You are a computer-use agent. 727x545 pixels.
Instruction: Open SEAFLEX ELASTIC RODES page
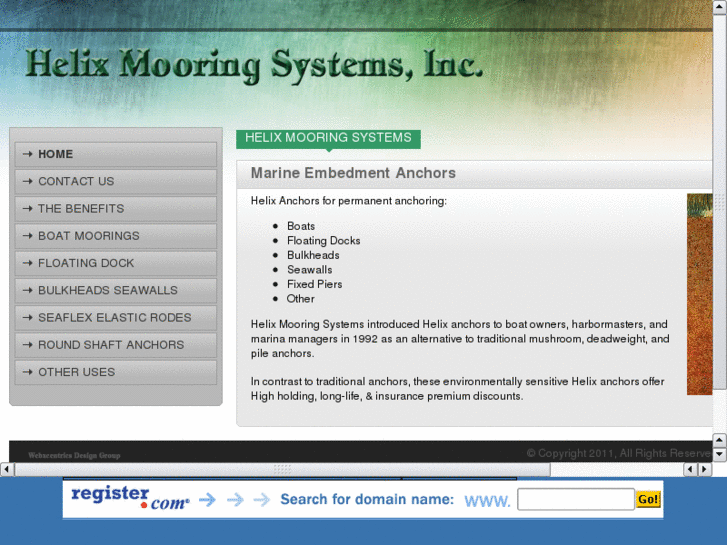point(115,318)
